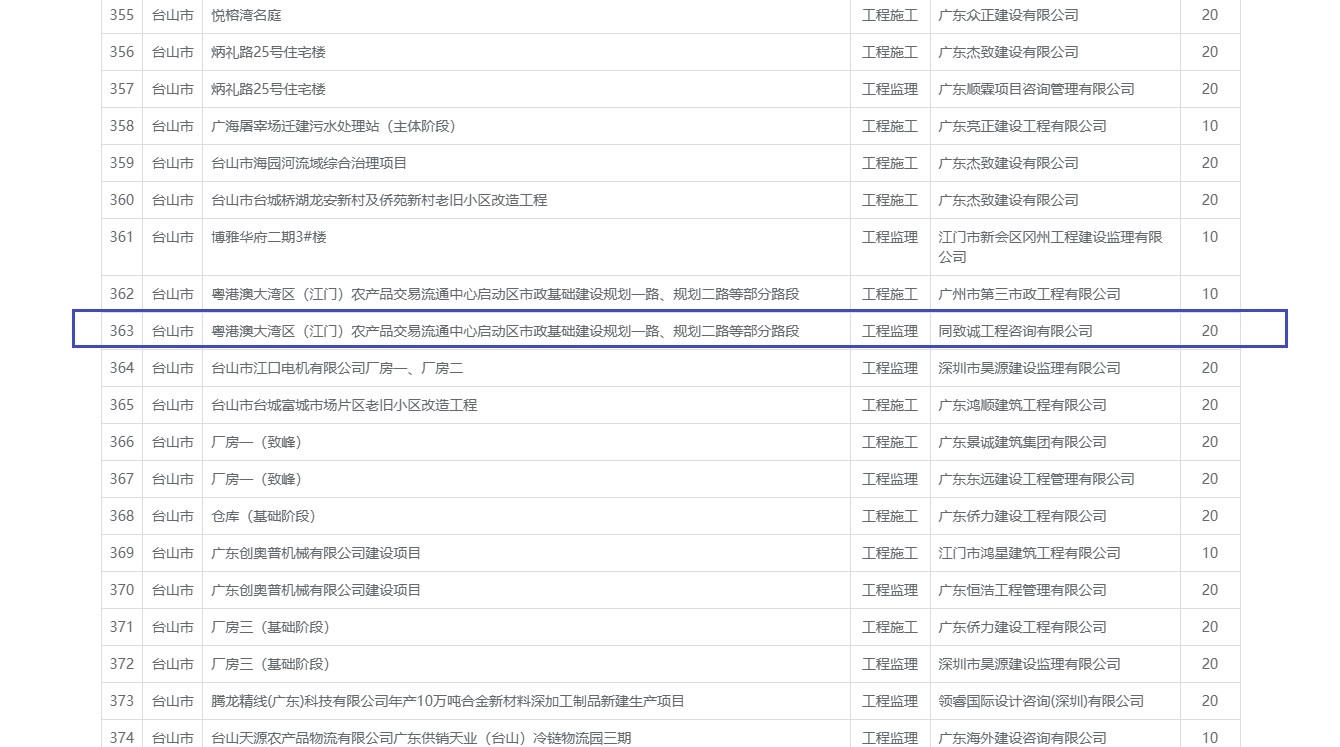Select 广州市第三市政工程有限公司 in row 362
This screenshot has height=747, width=1340.
click(1029, 294)
